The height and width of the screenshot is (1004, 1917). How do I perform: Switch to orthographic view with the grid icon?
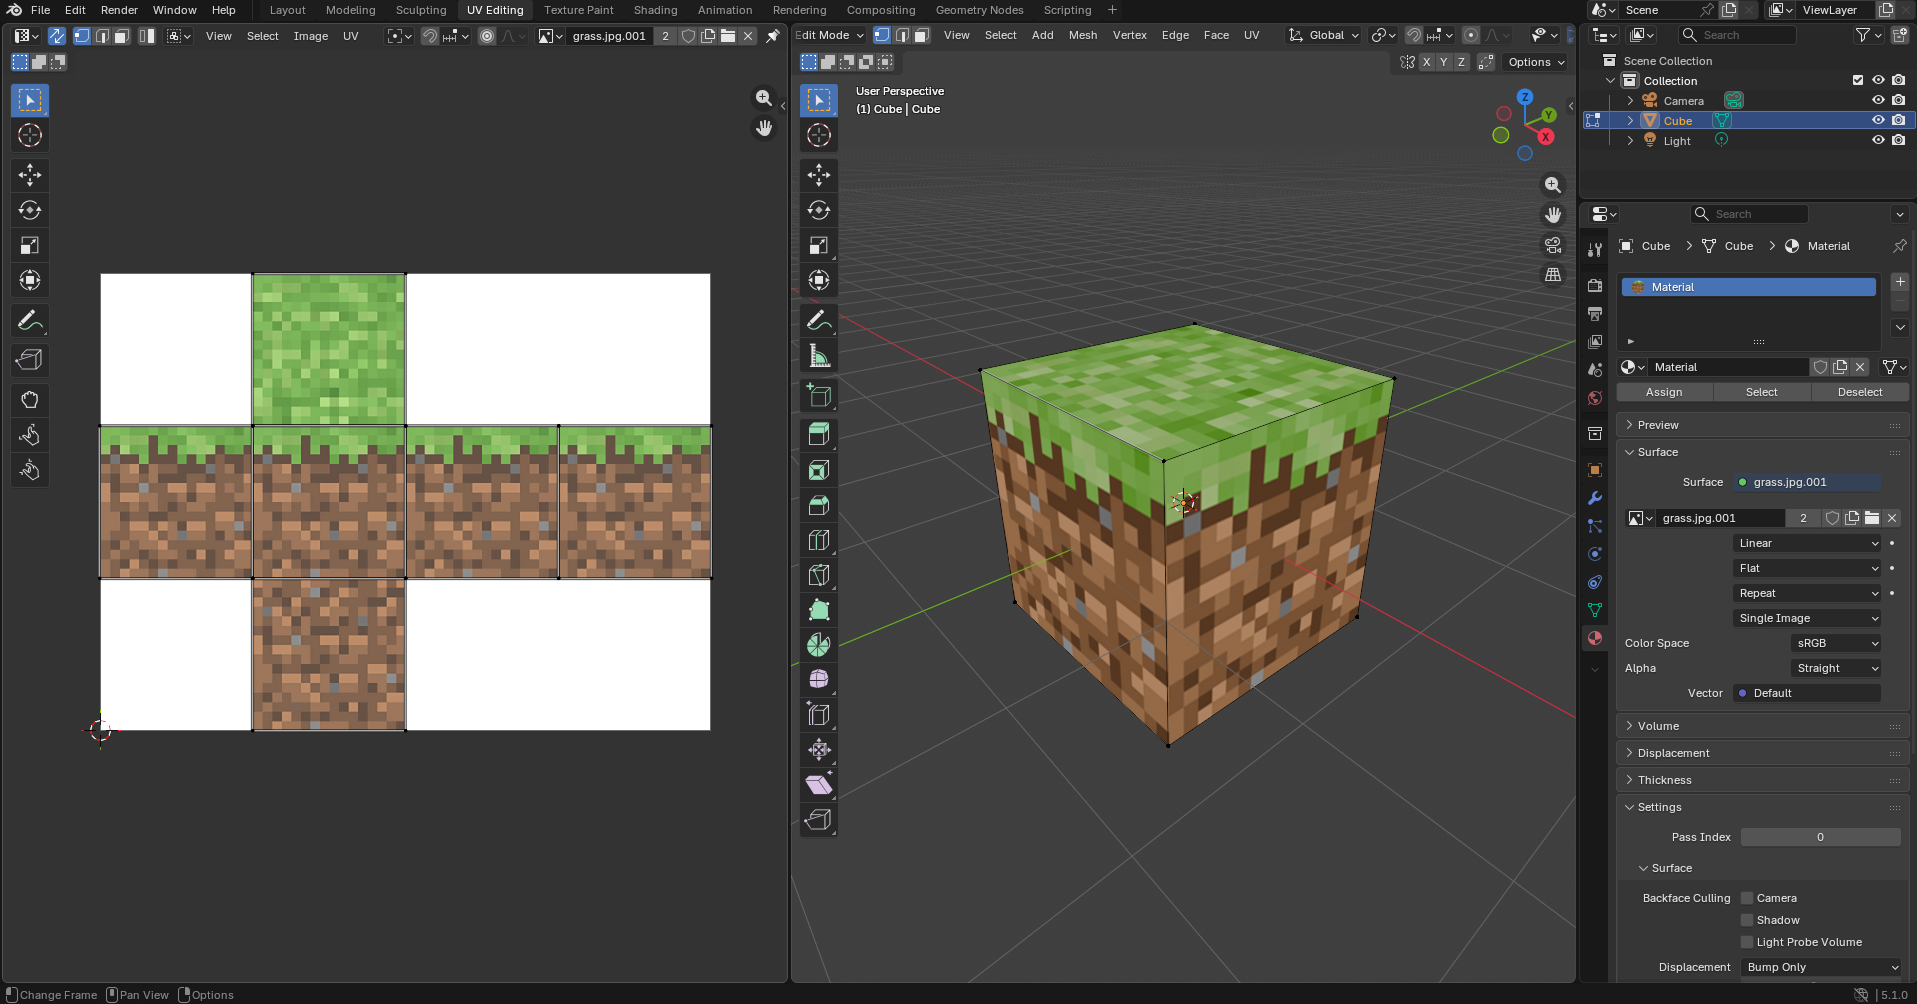click(x=1553, y=275)
